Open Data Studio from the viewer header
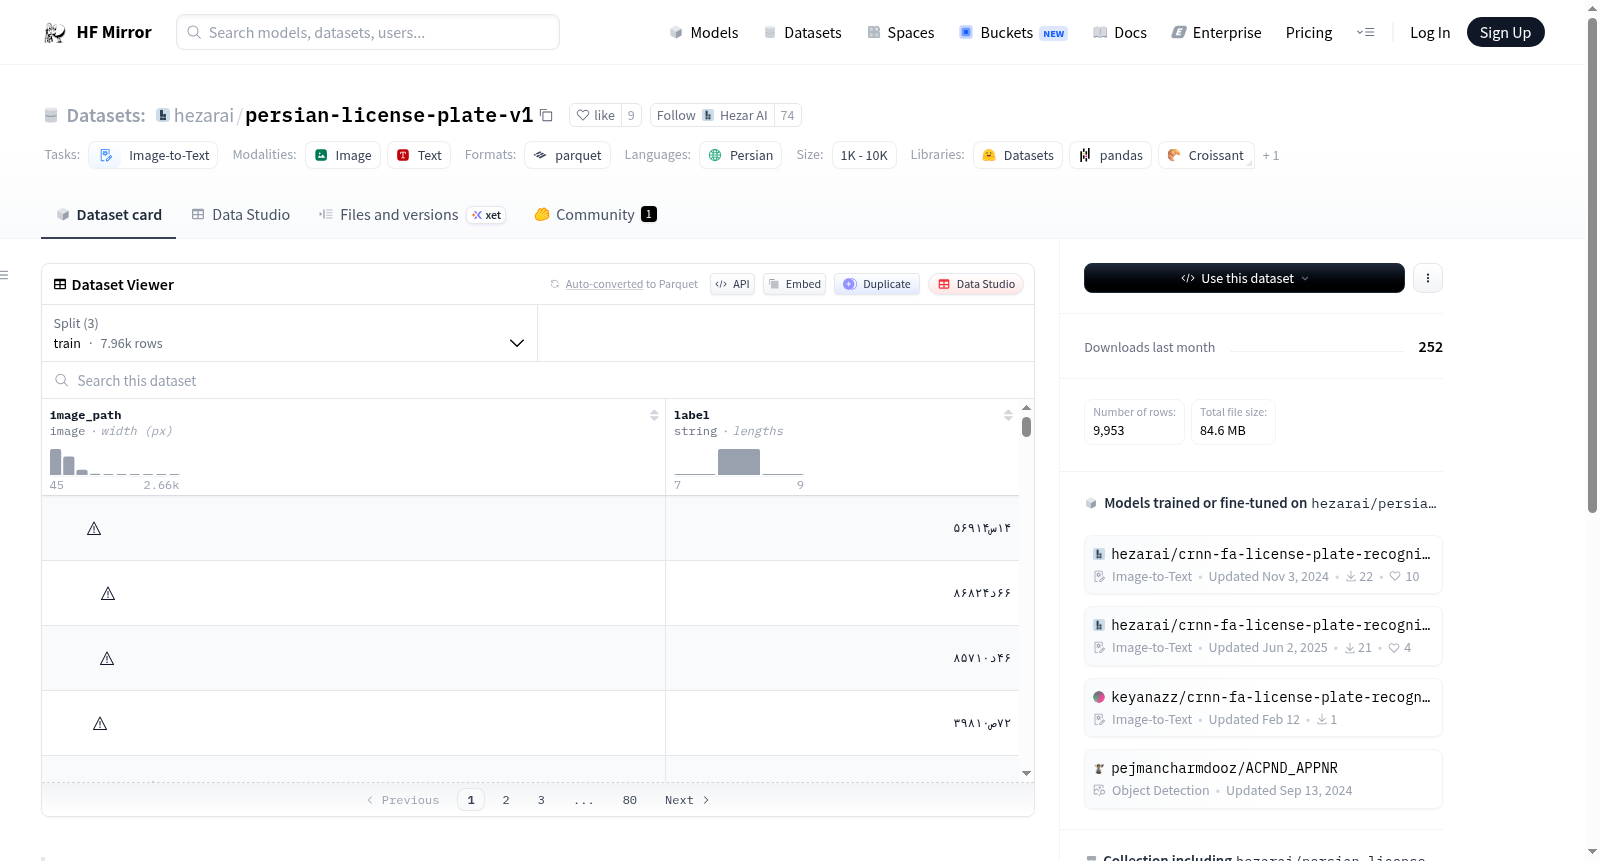Screen dimensions: 1600x861 tap(976, 284)
